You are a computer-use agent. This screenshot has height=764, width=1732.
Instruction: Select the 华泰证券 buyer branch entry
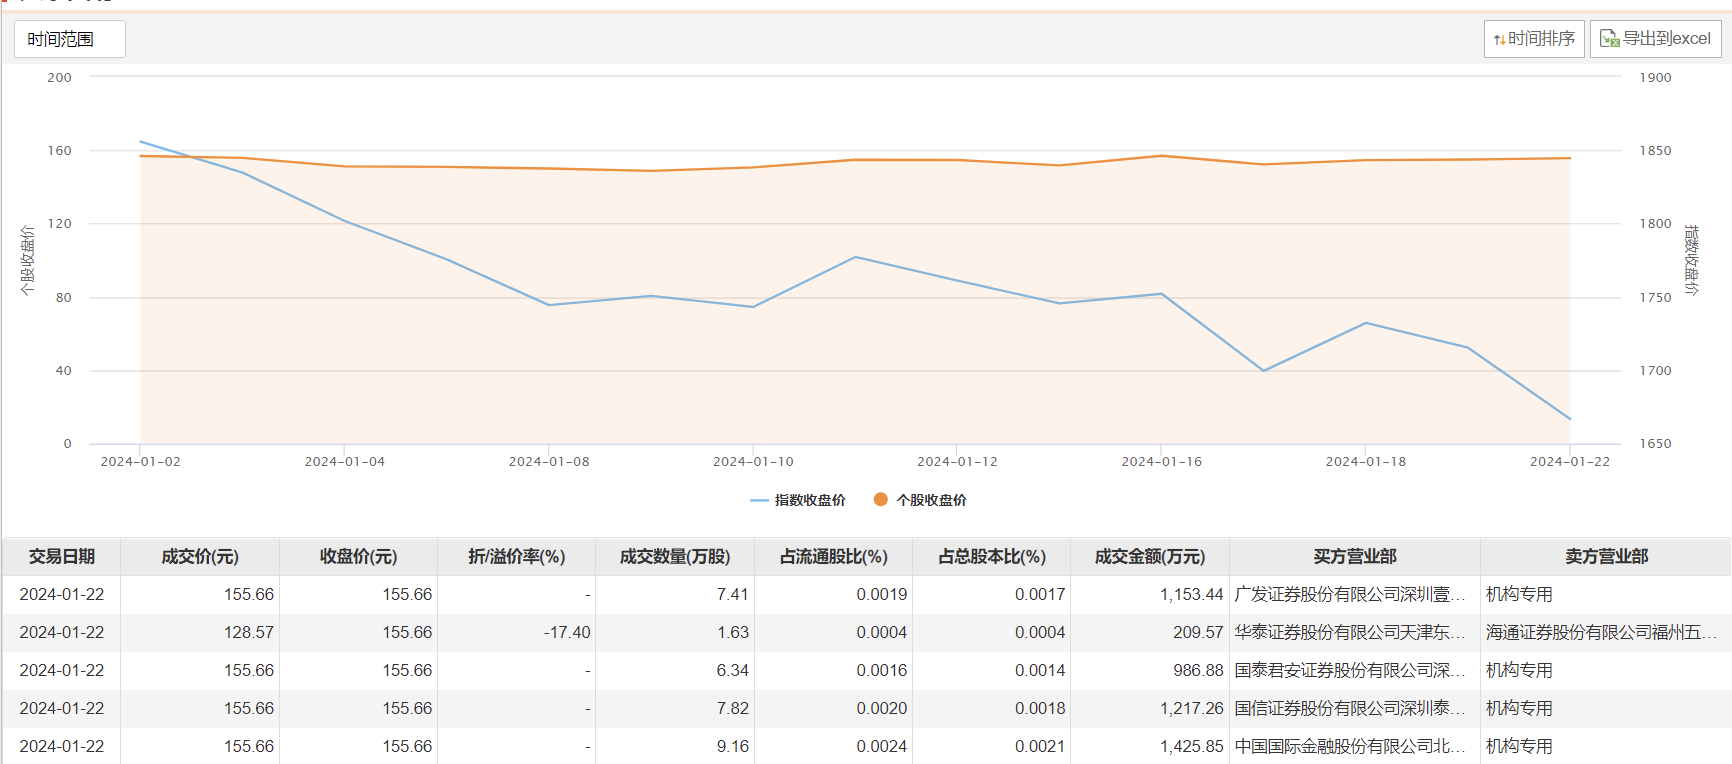pos(1349,632)
